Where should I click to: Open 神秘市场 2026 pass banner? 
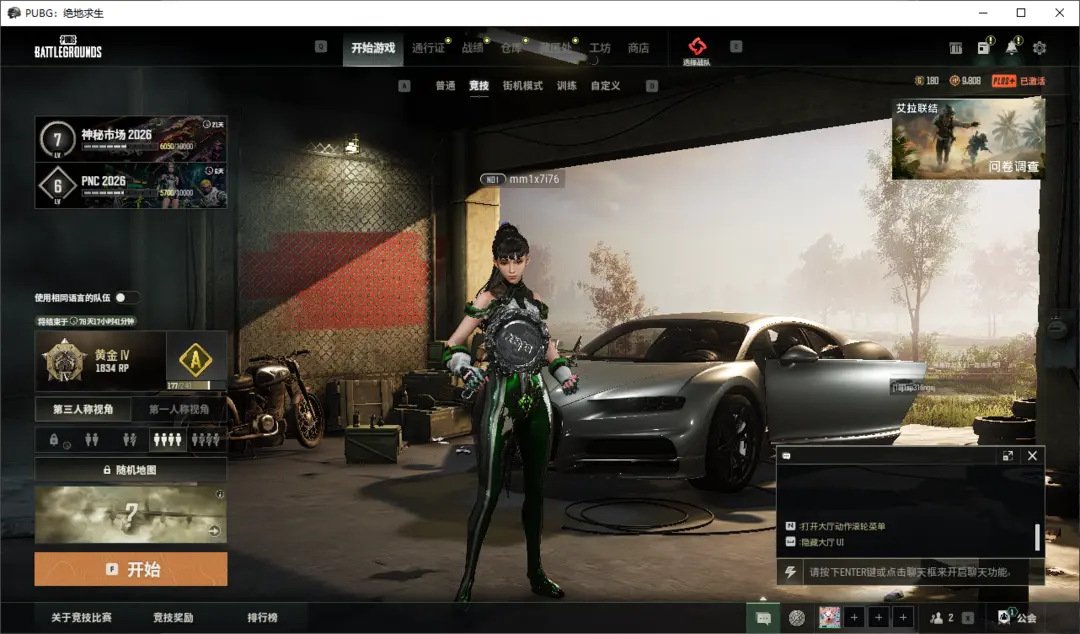(x=131, y=139)
